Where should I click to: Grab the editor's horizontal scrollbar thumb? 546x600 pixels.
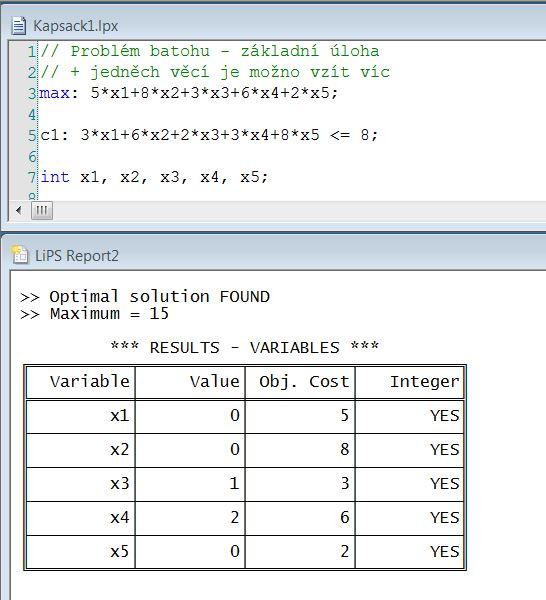coord(42,210)
